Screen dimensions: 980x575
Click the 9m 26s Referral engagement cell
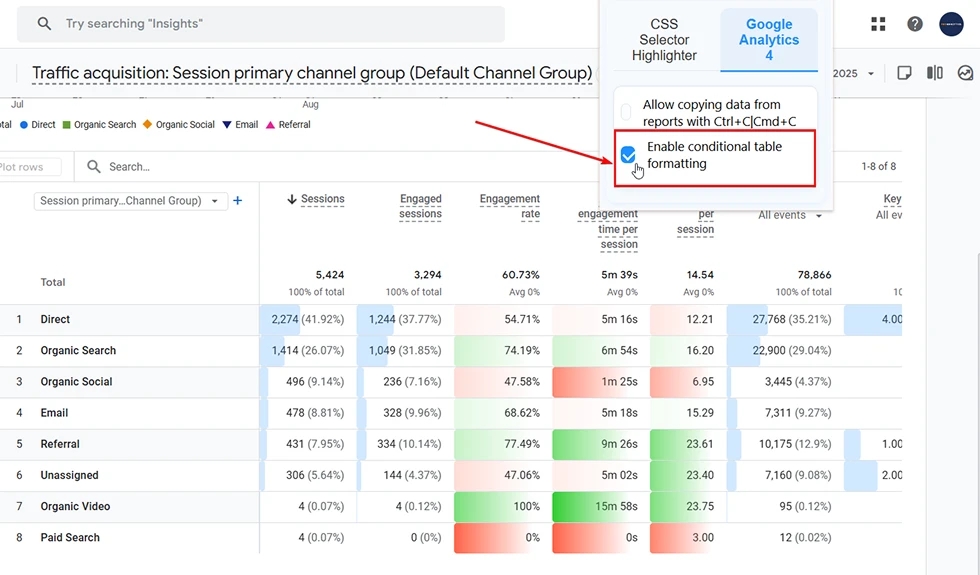coord(601,444)
